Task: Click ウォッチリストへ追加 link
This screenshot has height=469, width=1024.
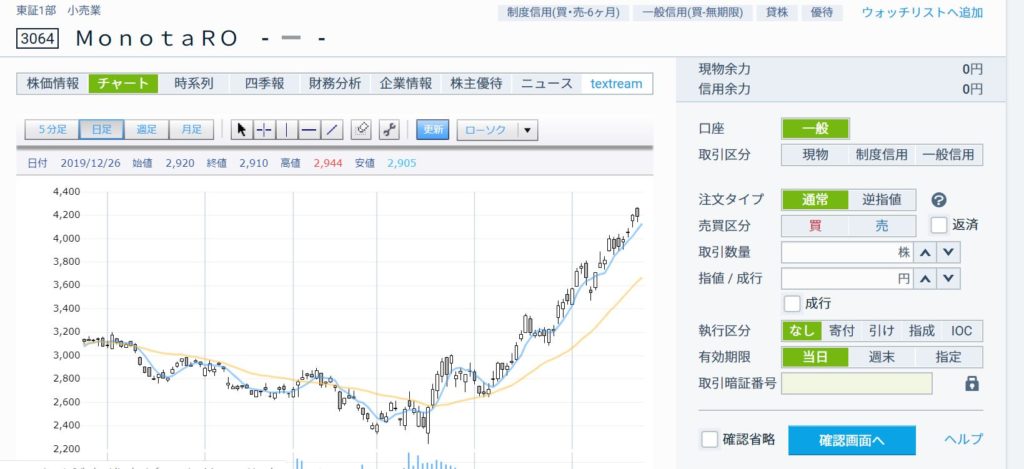Action: pos(922,12)
